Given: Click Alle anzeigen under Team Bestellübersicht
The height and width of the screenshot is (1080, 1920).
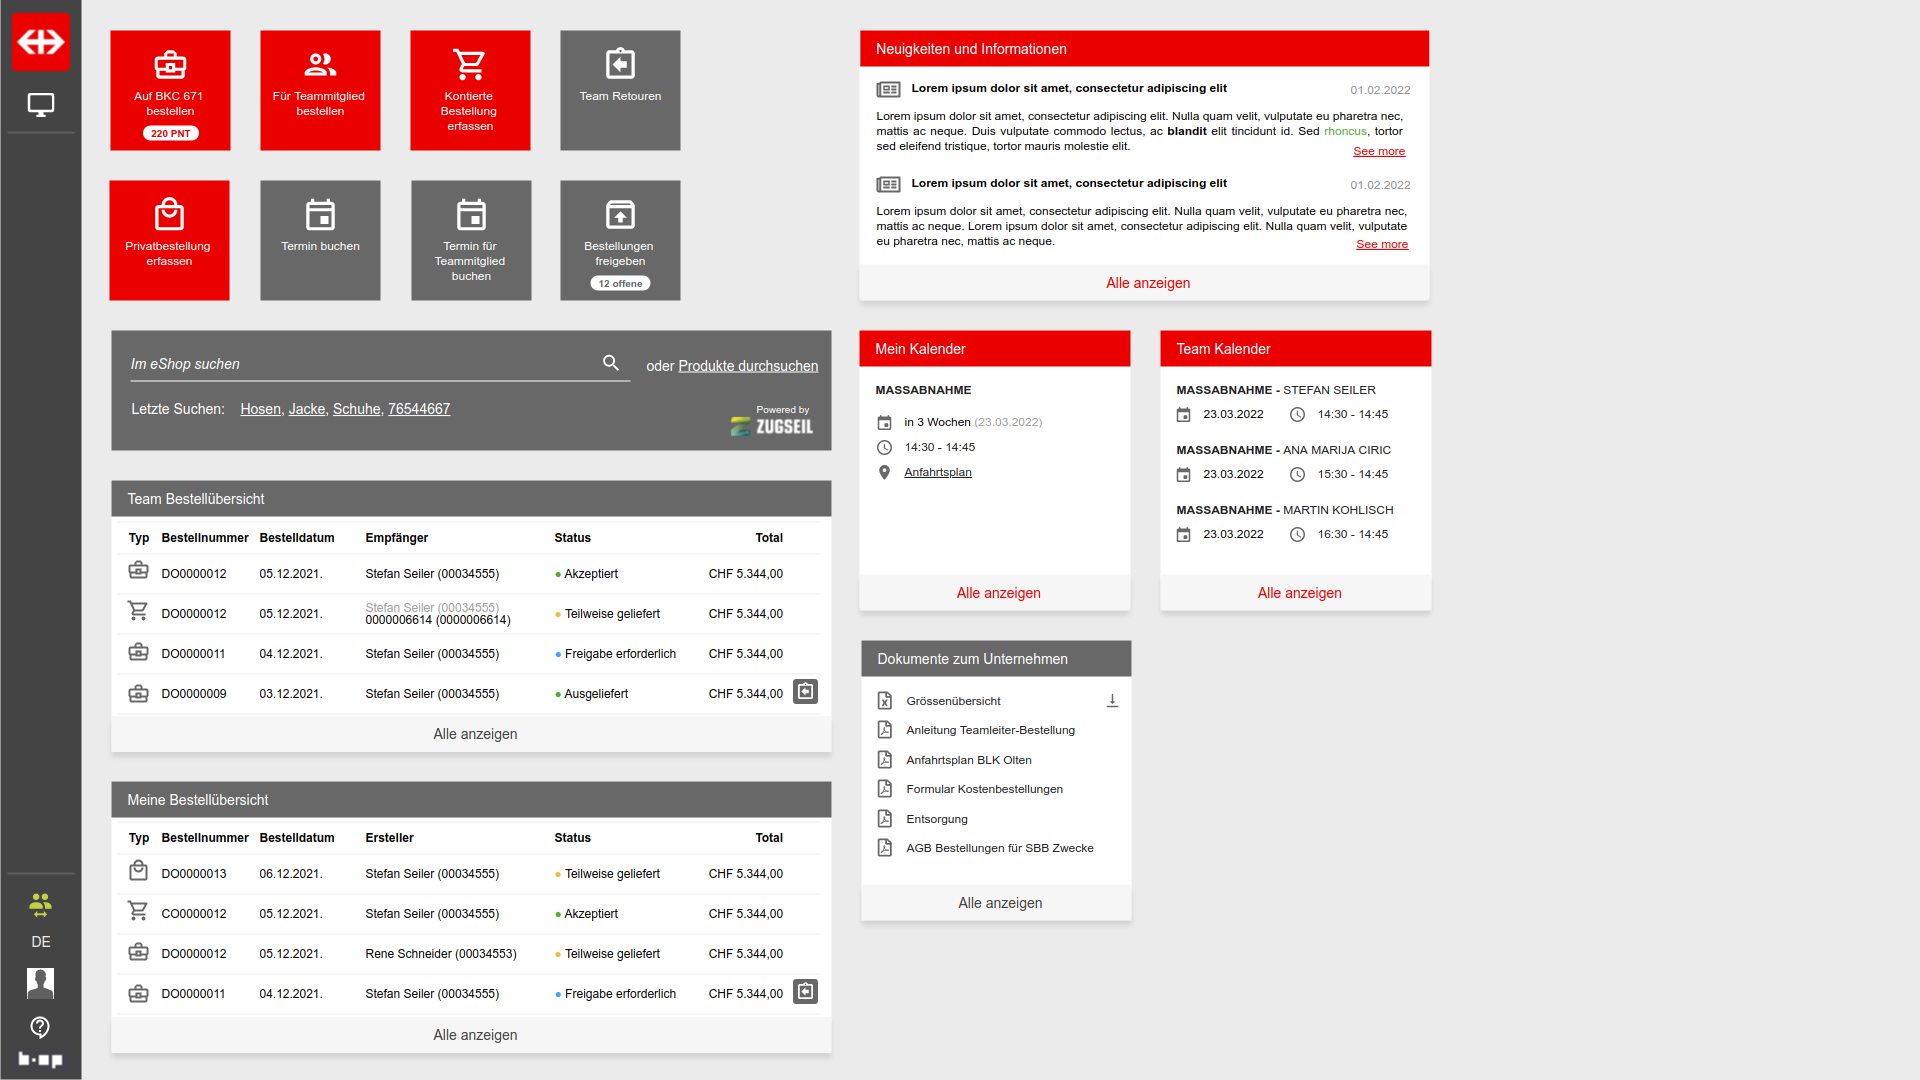Looking at the screenshot, I should (475, 734).
